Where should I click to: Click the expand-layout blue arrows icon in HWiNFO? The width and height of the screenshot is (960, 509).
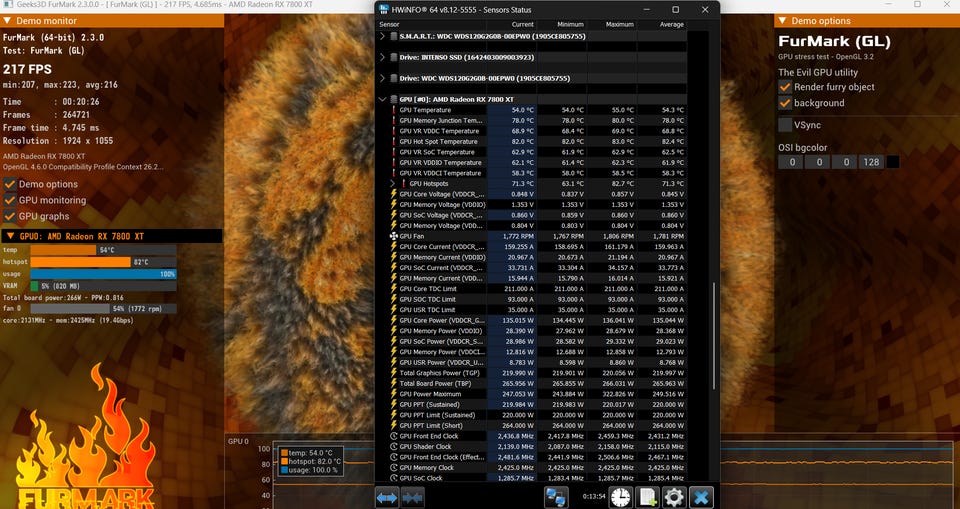pyautogui.click(x=387, y=497)
